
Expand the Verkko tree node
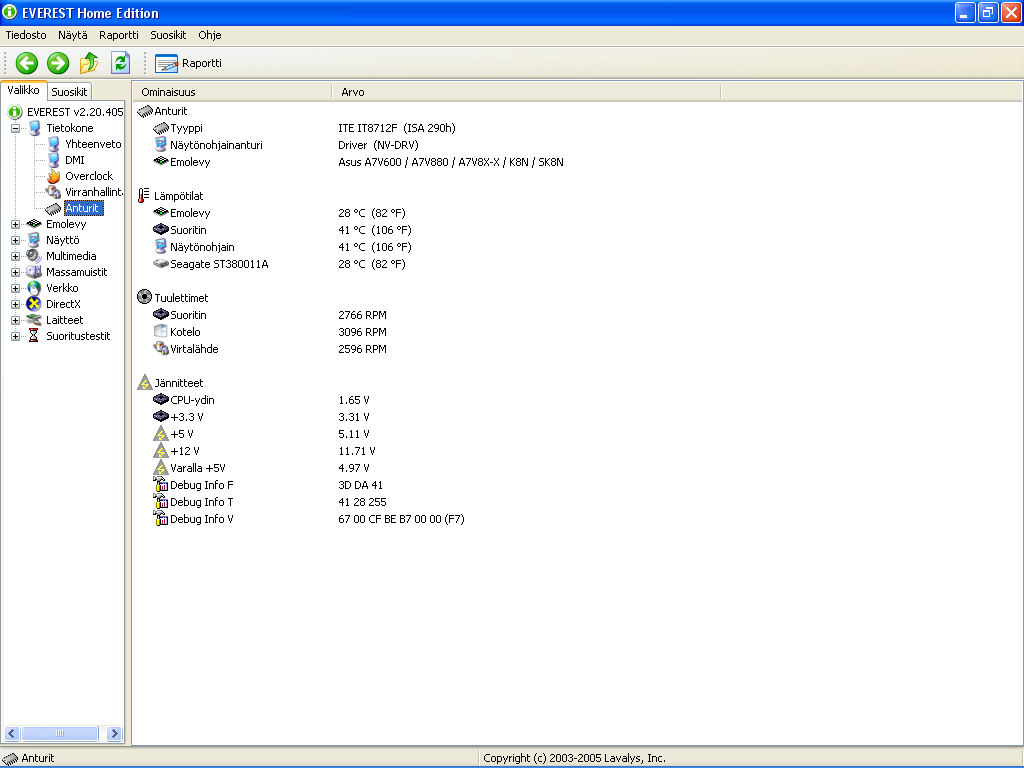[x=15, y=288]
